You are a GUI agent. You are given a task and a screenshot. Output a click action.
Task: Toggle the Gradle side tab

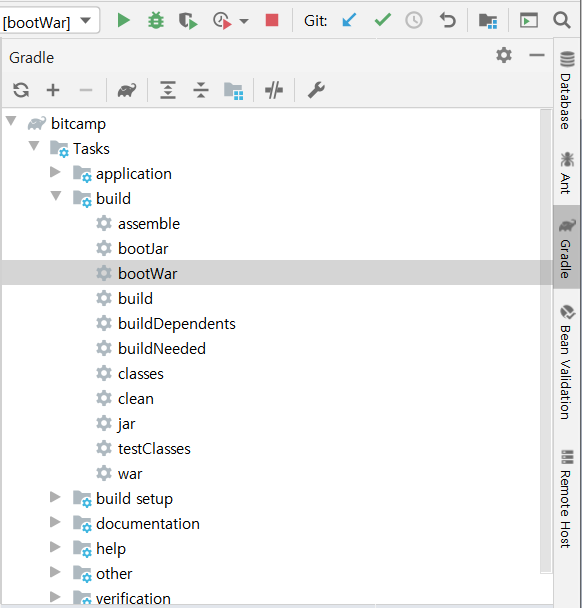[566, 247]
